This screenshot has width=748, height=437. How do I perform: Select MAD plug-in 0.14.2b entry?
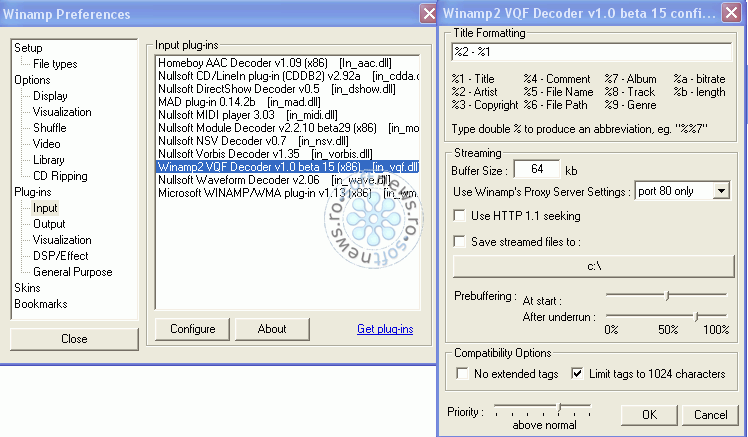[288, 102]
